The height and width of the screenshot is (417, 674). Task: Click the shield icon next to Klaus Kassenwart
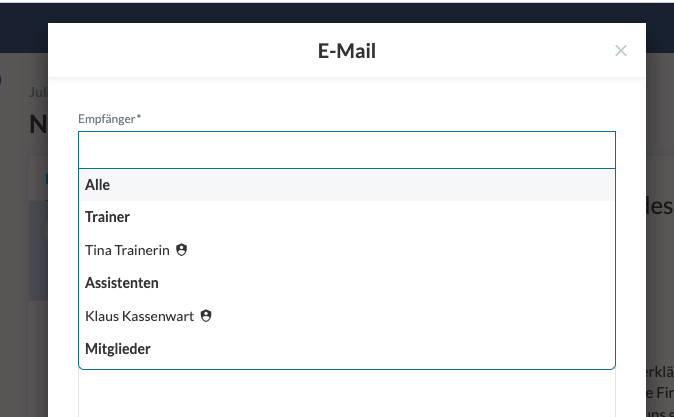point(206,316)
